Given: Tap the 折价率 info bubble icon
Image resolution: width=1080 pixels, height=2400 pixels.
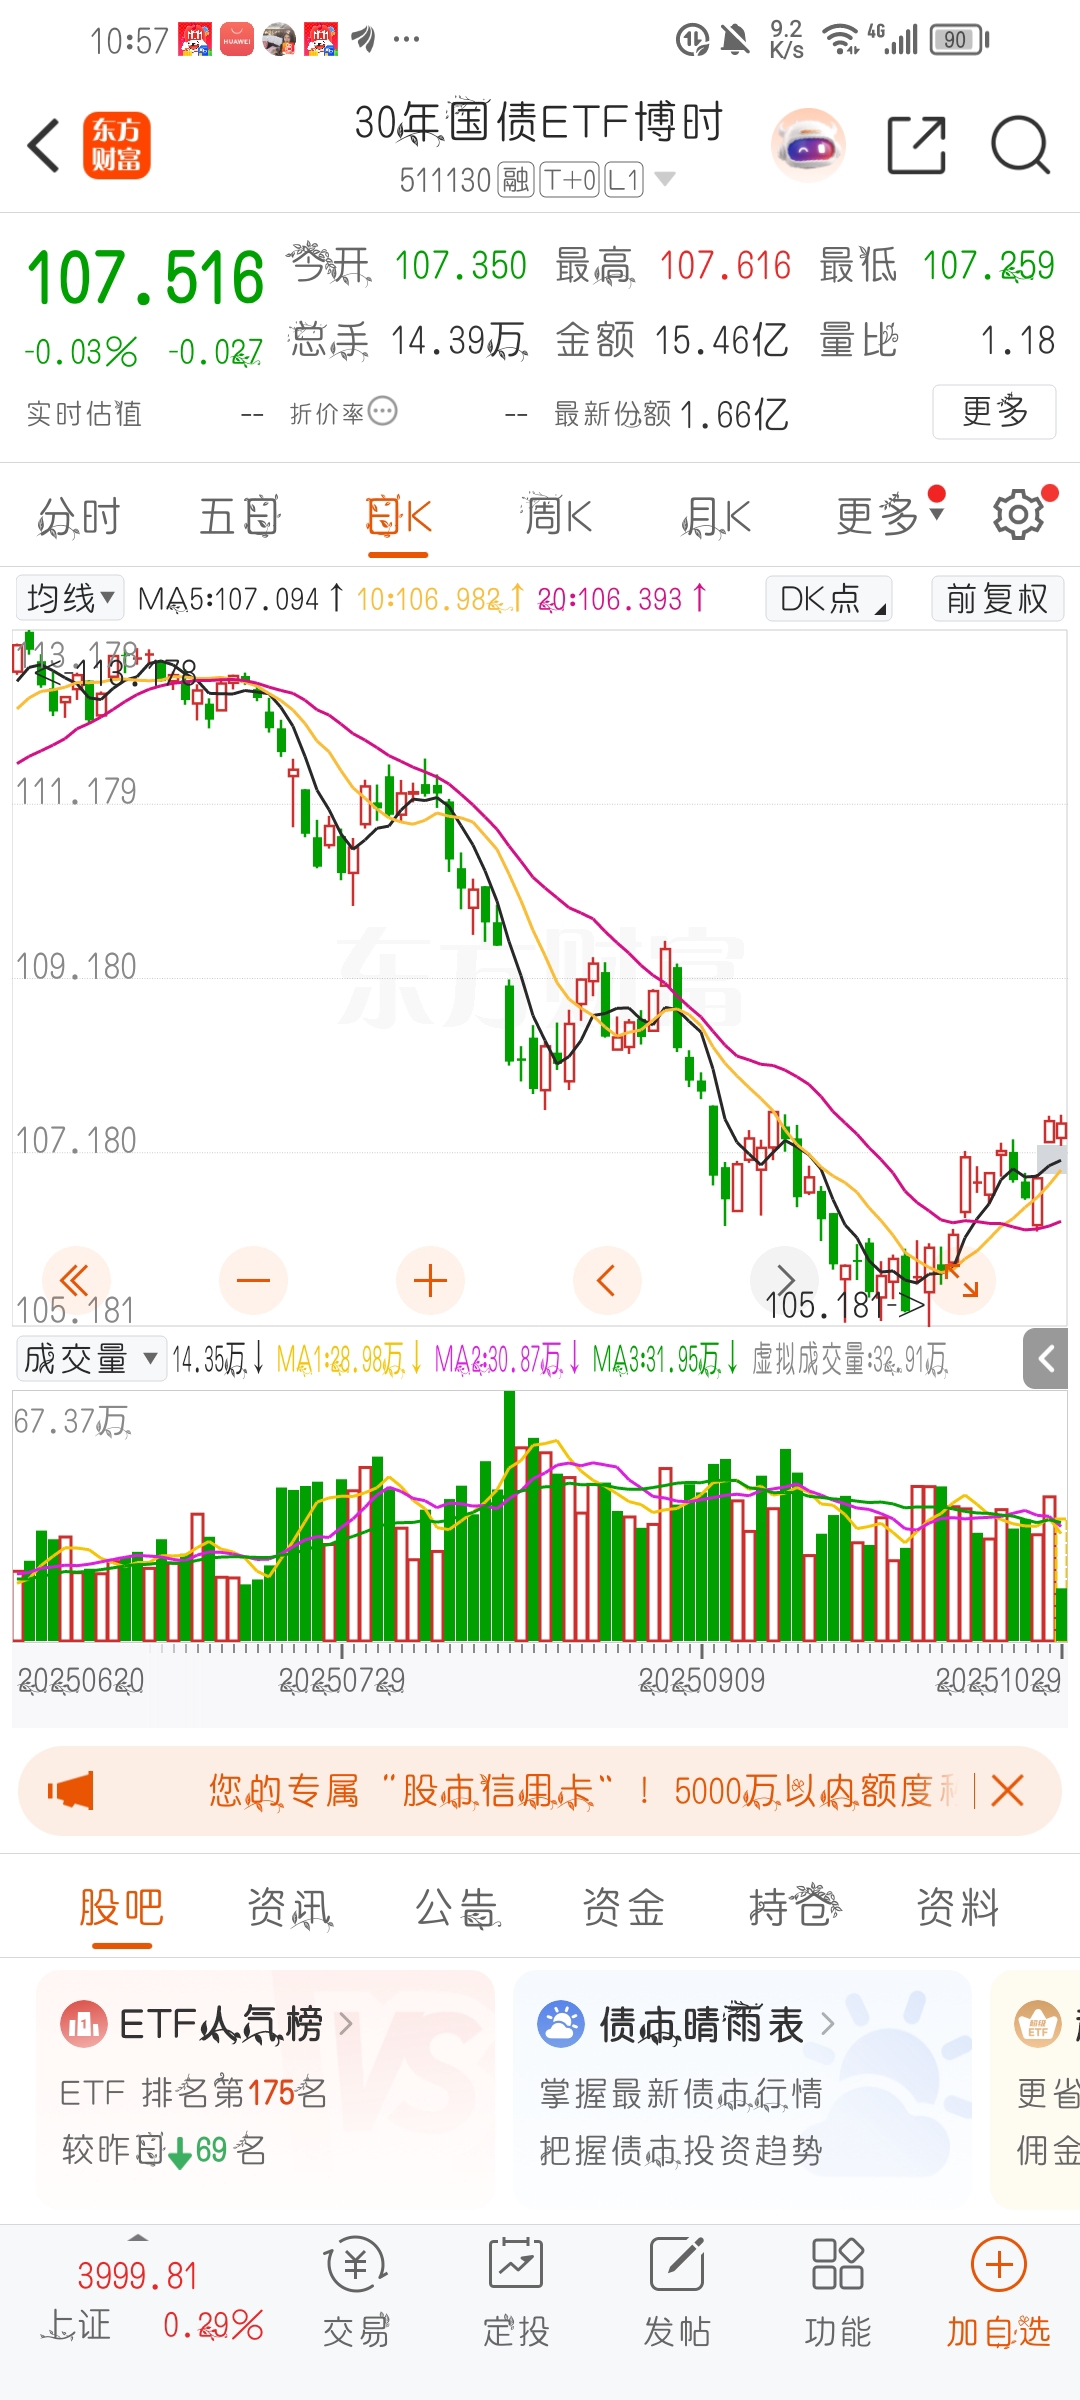Looking at the screenshot, I should 383,411.
